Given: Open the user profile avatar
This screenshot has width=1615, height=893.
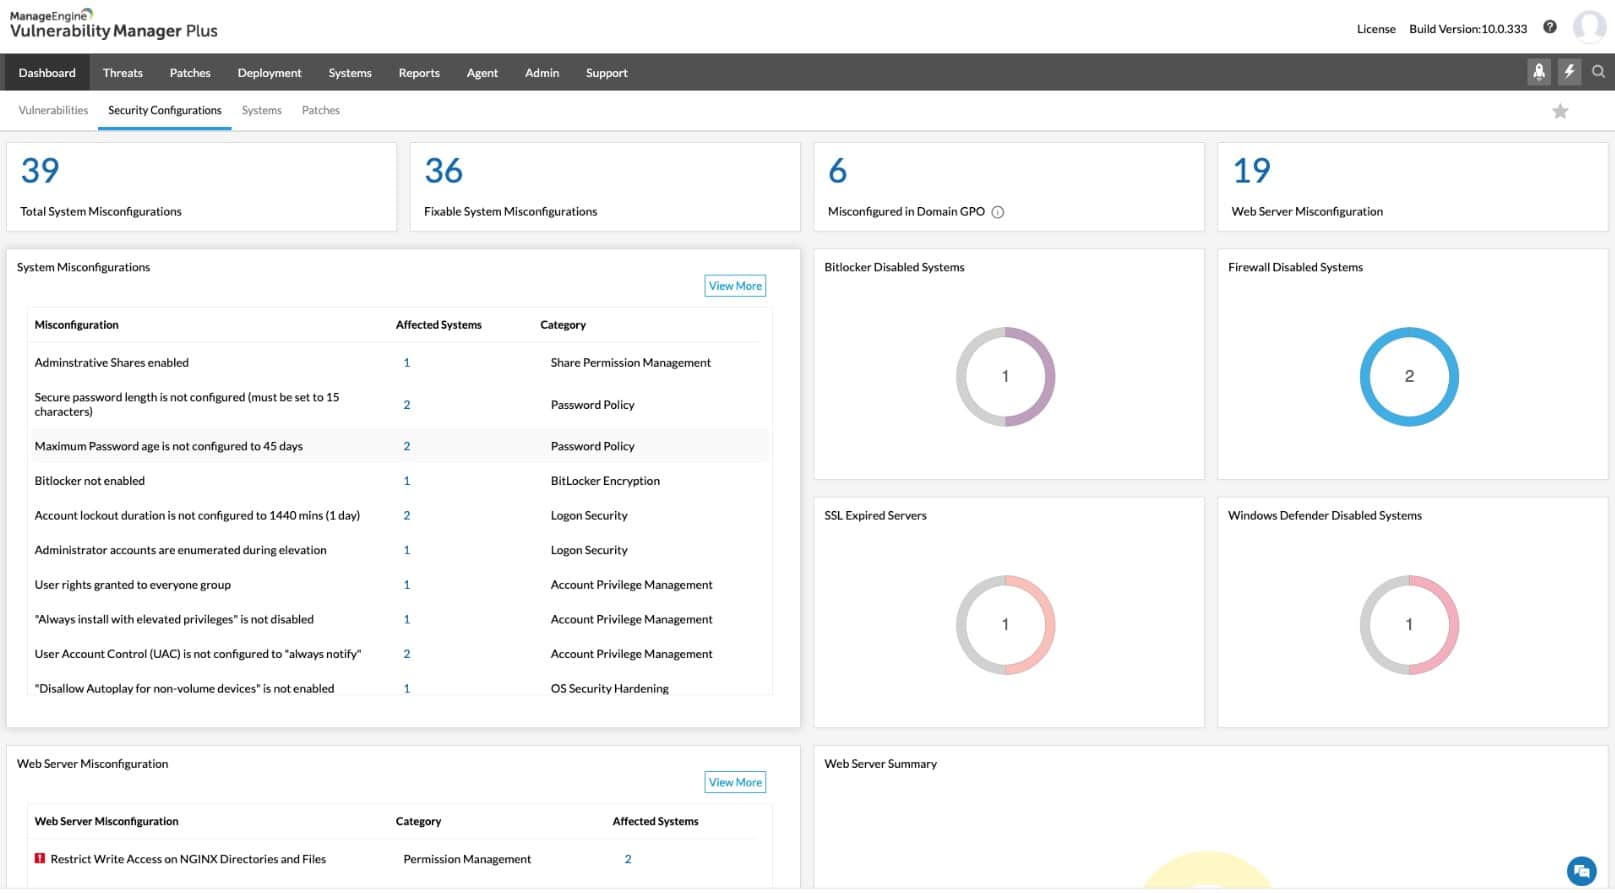Looking at the screenshot, I should 1589,27.
